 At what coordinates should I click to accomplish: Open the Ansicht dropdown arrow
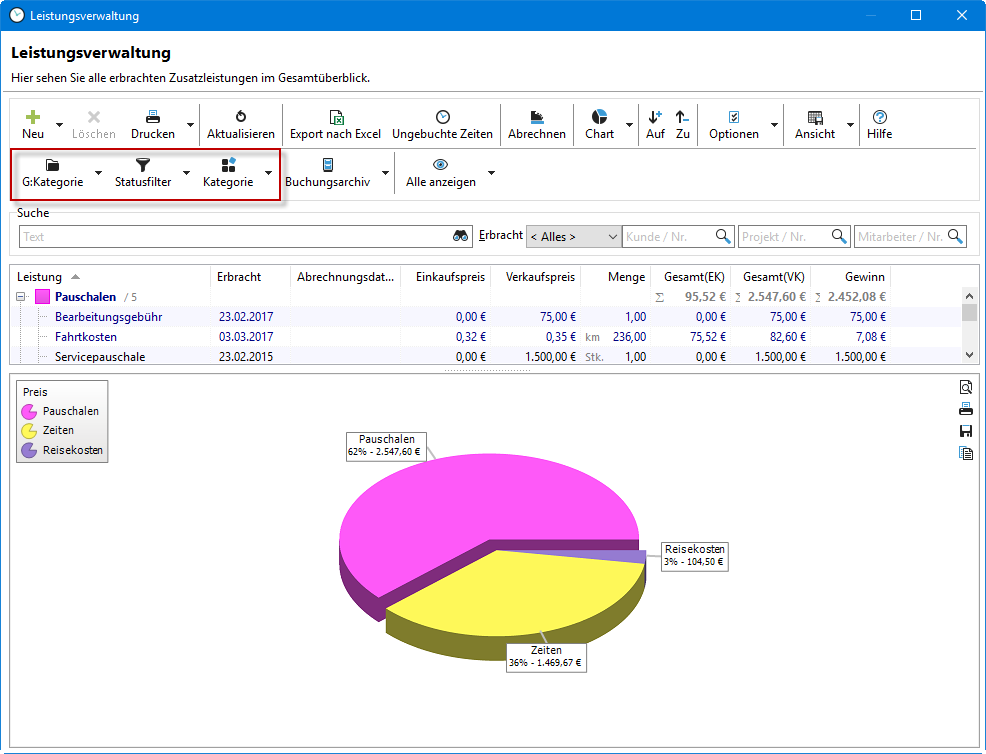tap(850, 125)
